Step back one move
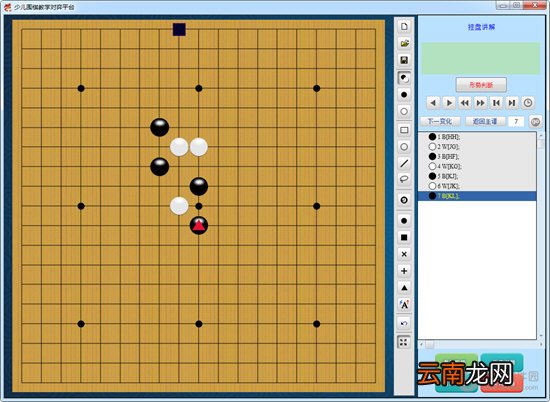Viewport: 550px width, 402px height. click(433, 103)
